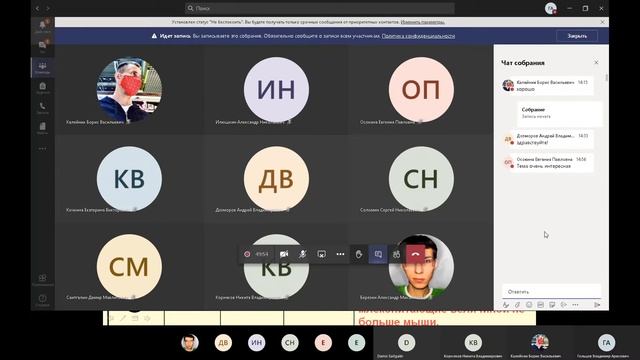Click the ОП avatar in the chat
Image resolution: width=640 pixels, height=360 pixels.
pyautogui.click(x=508, y=162)
